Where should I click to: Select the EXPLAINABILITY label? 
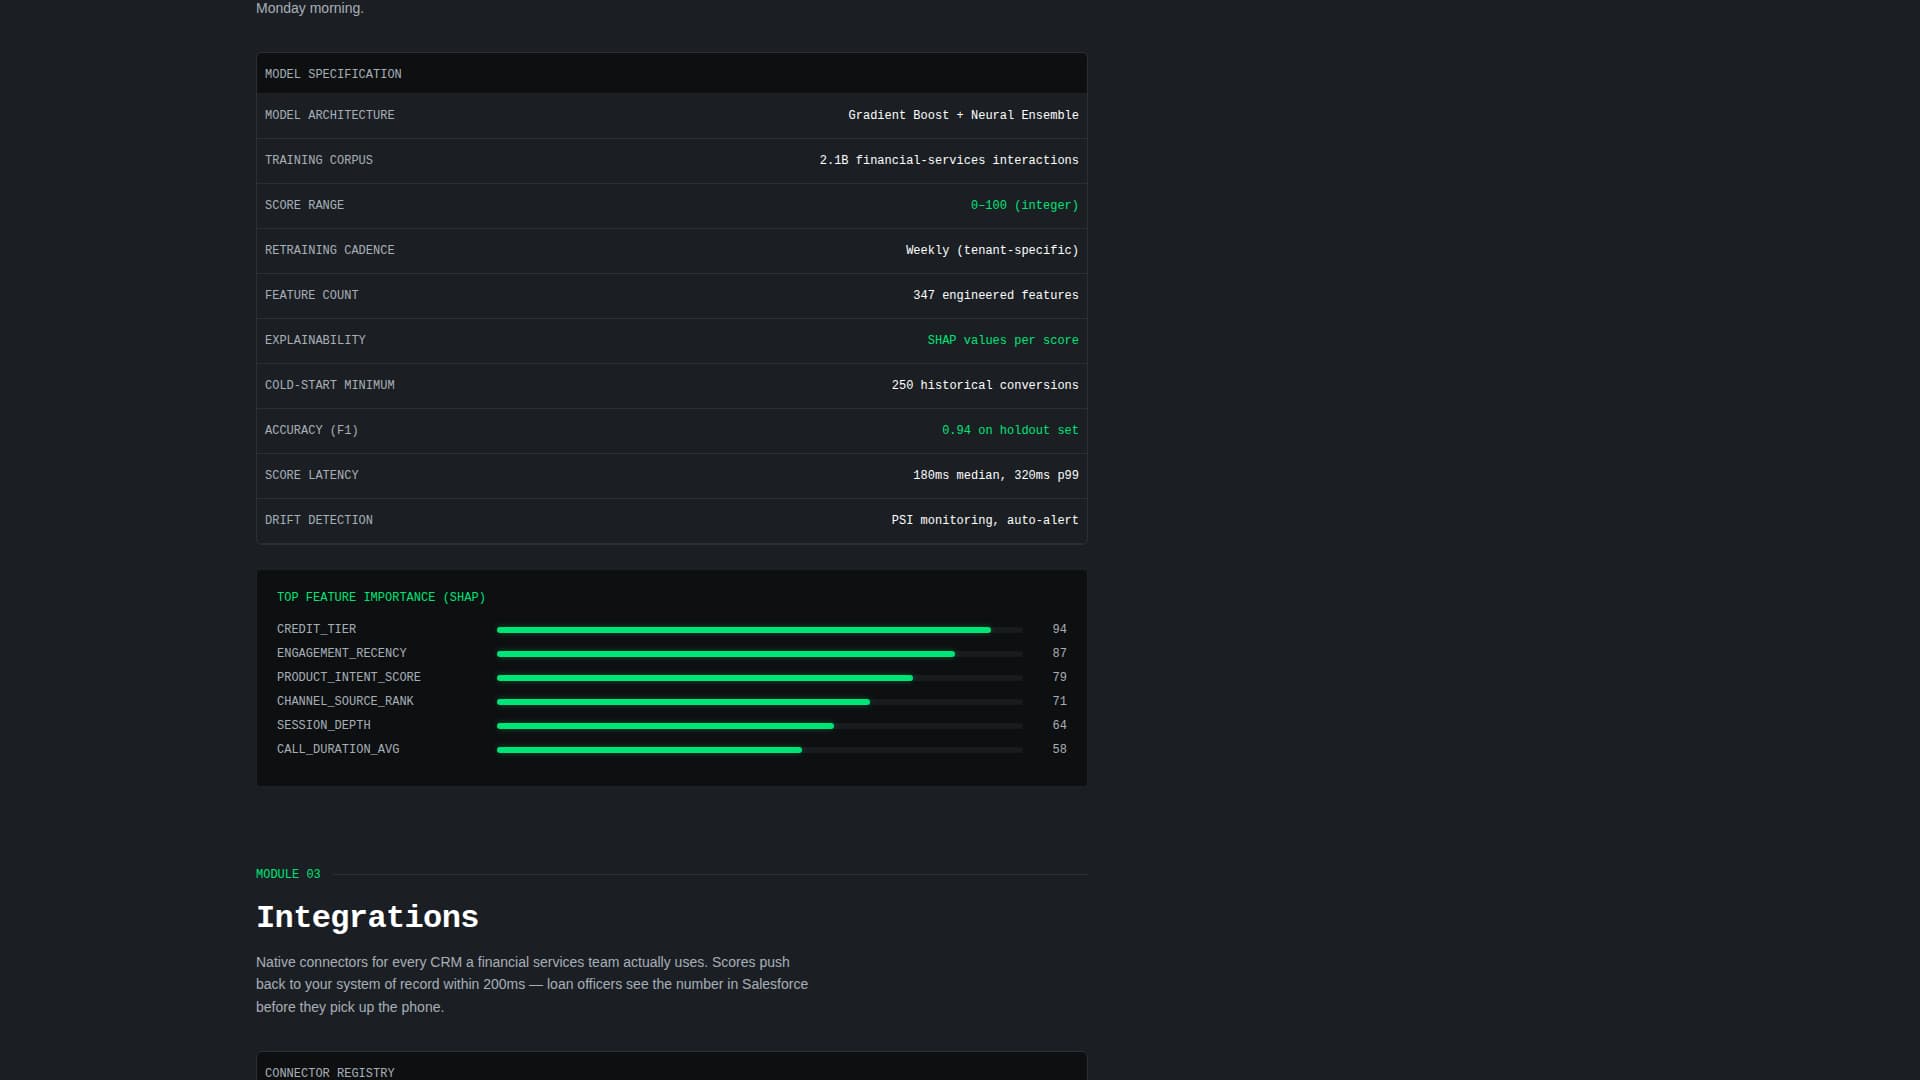(x=315, y=340)
